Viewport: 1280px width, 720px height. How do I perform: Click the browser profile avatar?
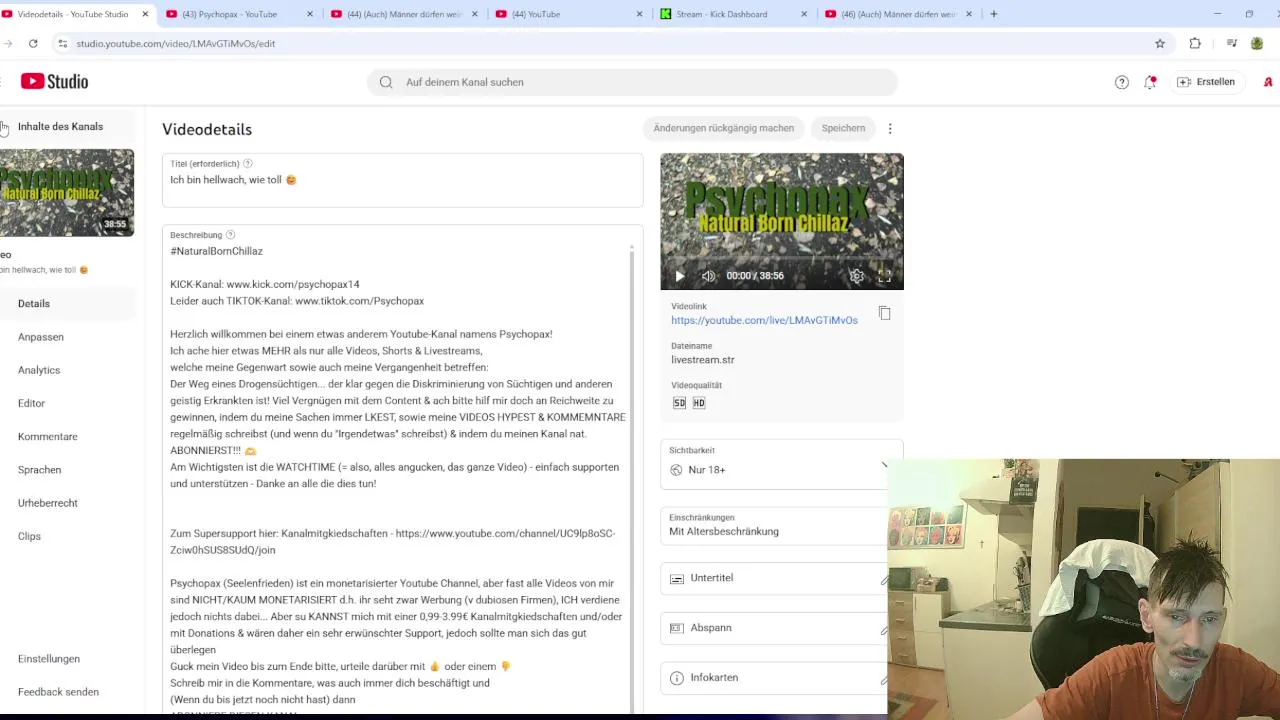[x=1258, y=44]
